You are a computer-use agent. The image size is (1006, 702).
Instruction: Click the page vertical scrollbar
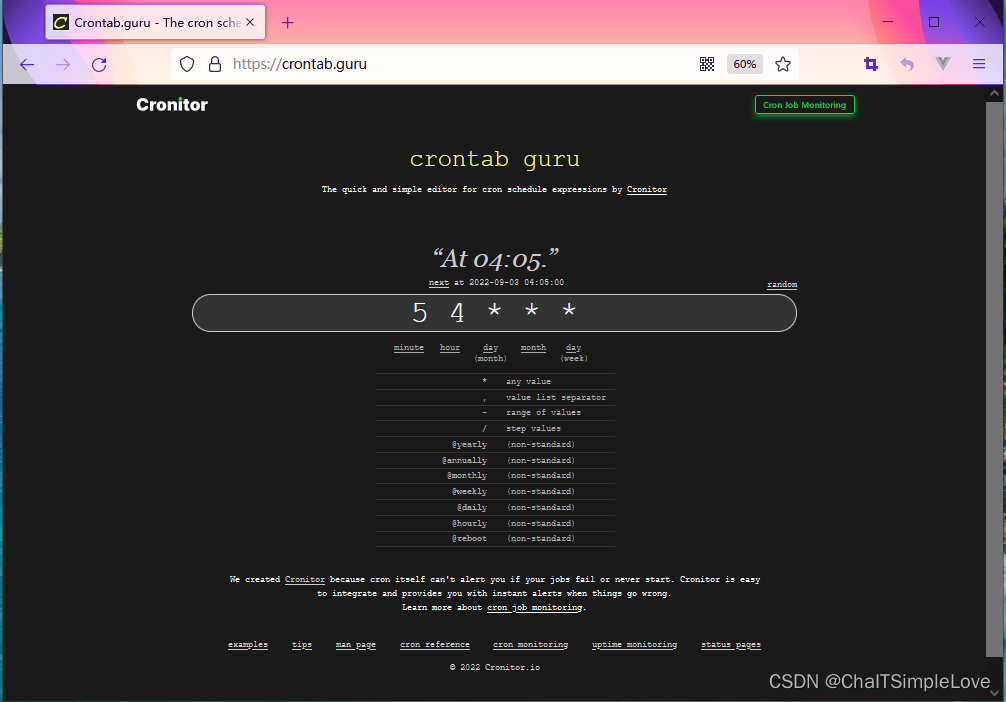tap(994, 379)
